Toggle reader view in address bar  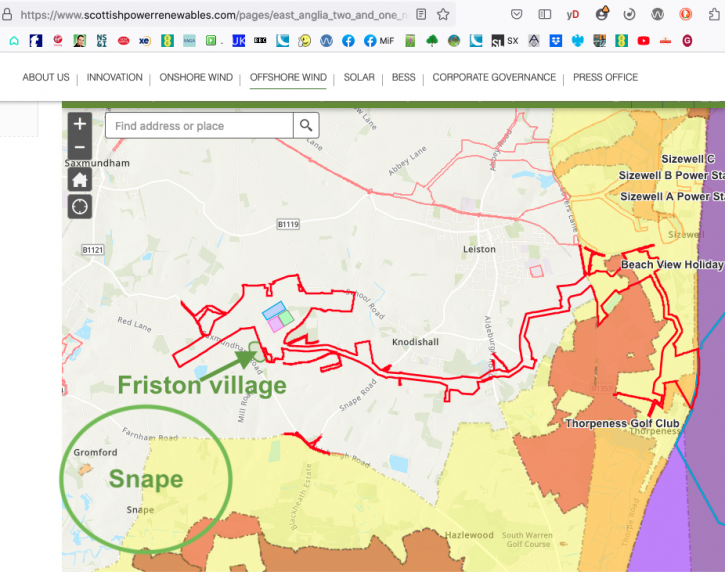point(421,15)
